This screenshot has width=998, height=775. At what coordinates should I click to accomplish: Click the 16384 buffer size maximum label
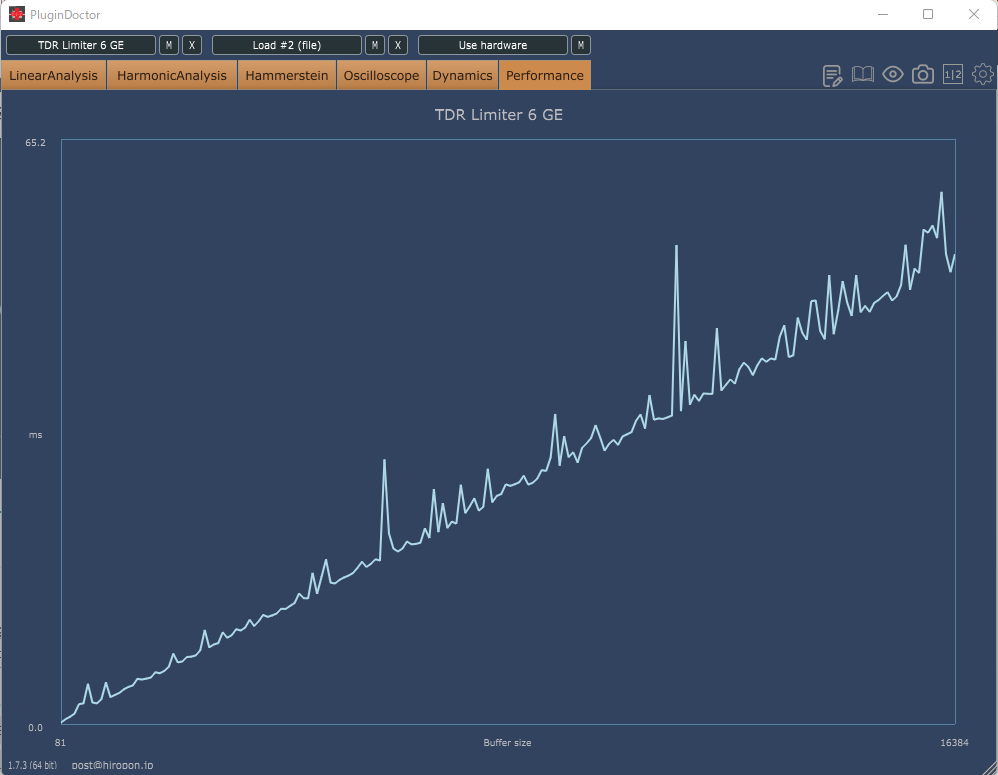click(955, 743)
